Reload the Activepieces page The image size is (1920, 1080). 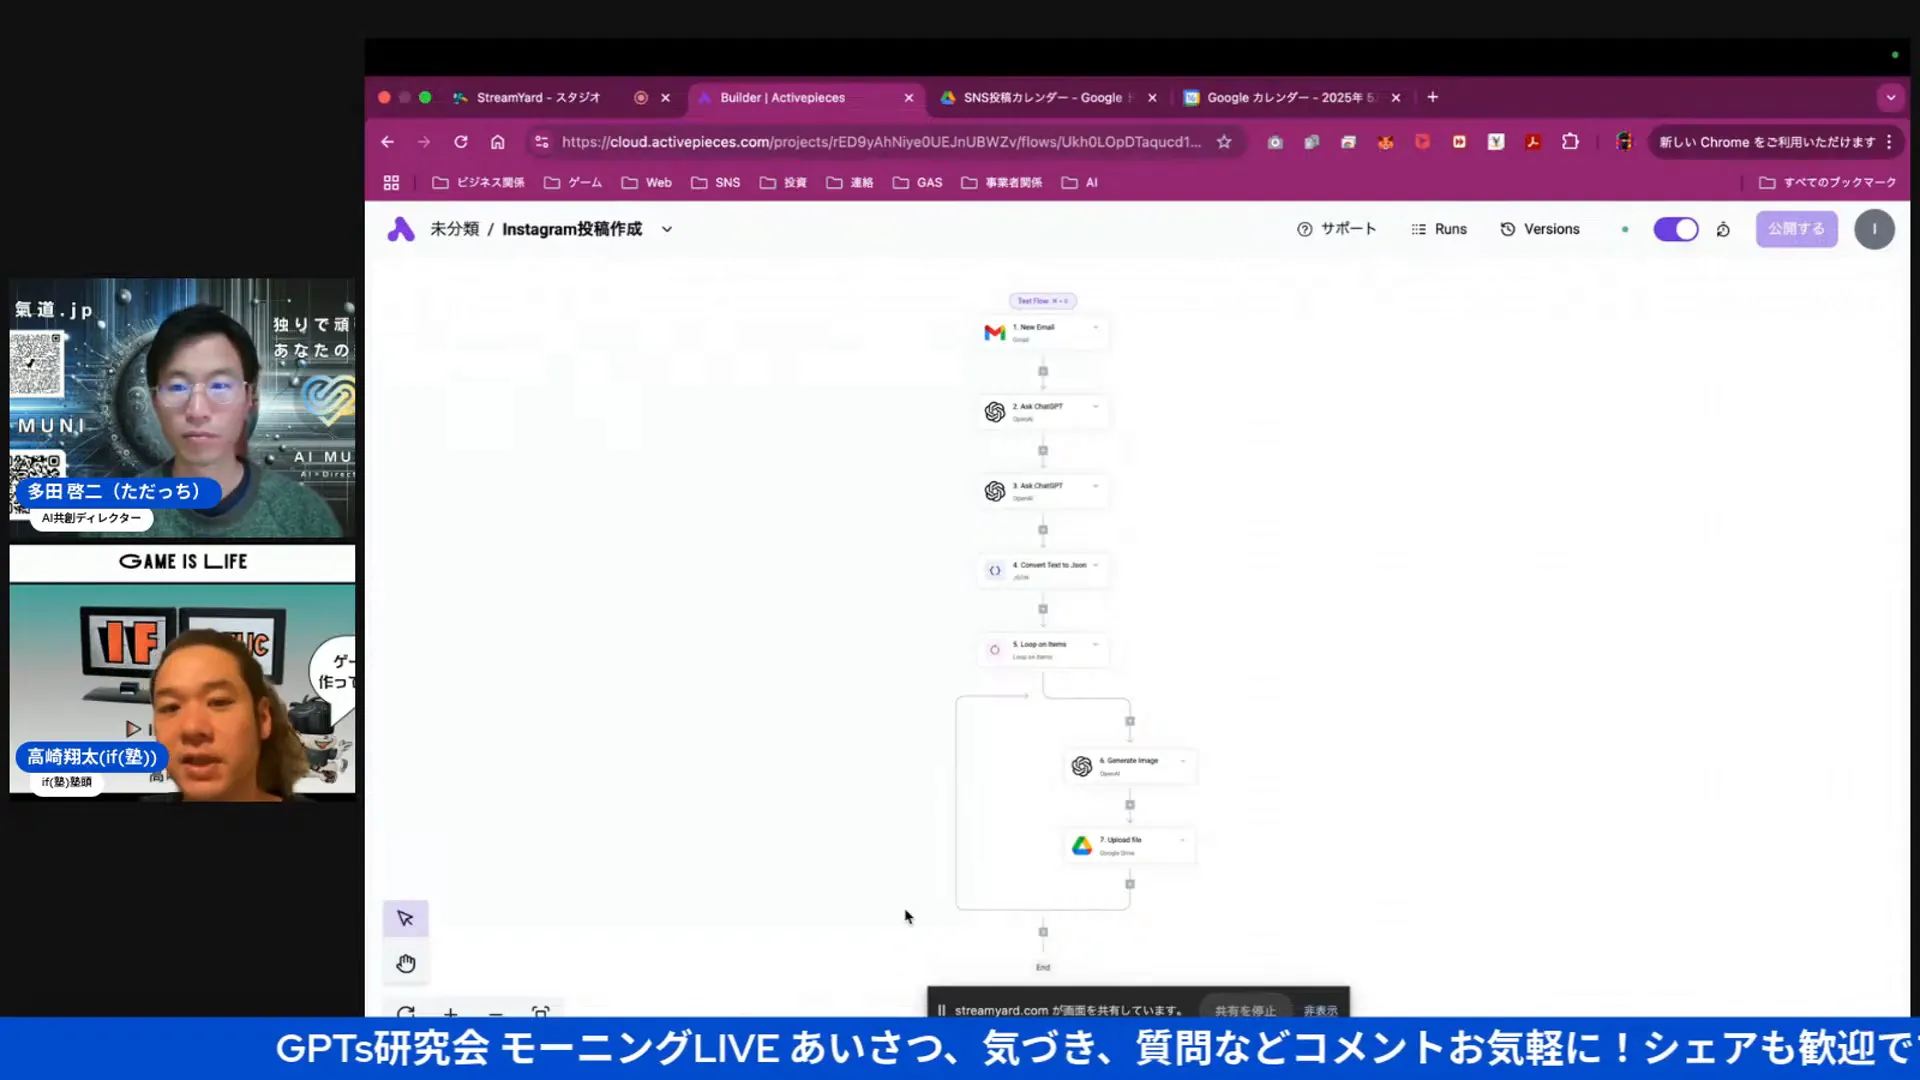click(x=461, y=142)
